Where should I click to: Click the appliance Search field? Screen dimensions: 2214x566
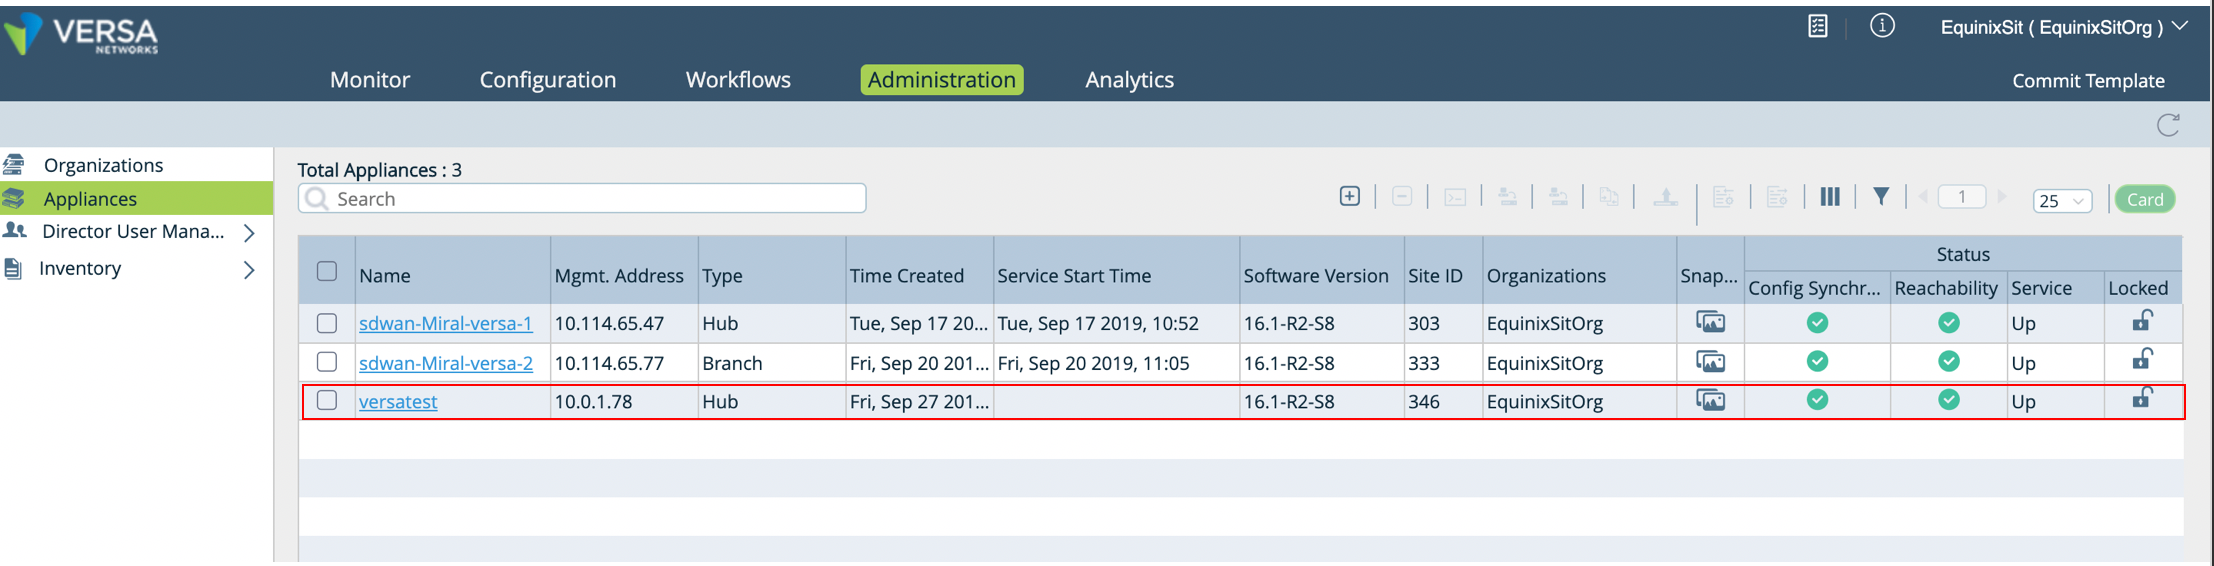click(x=582, y=198)
